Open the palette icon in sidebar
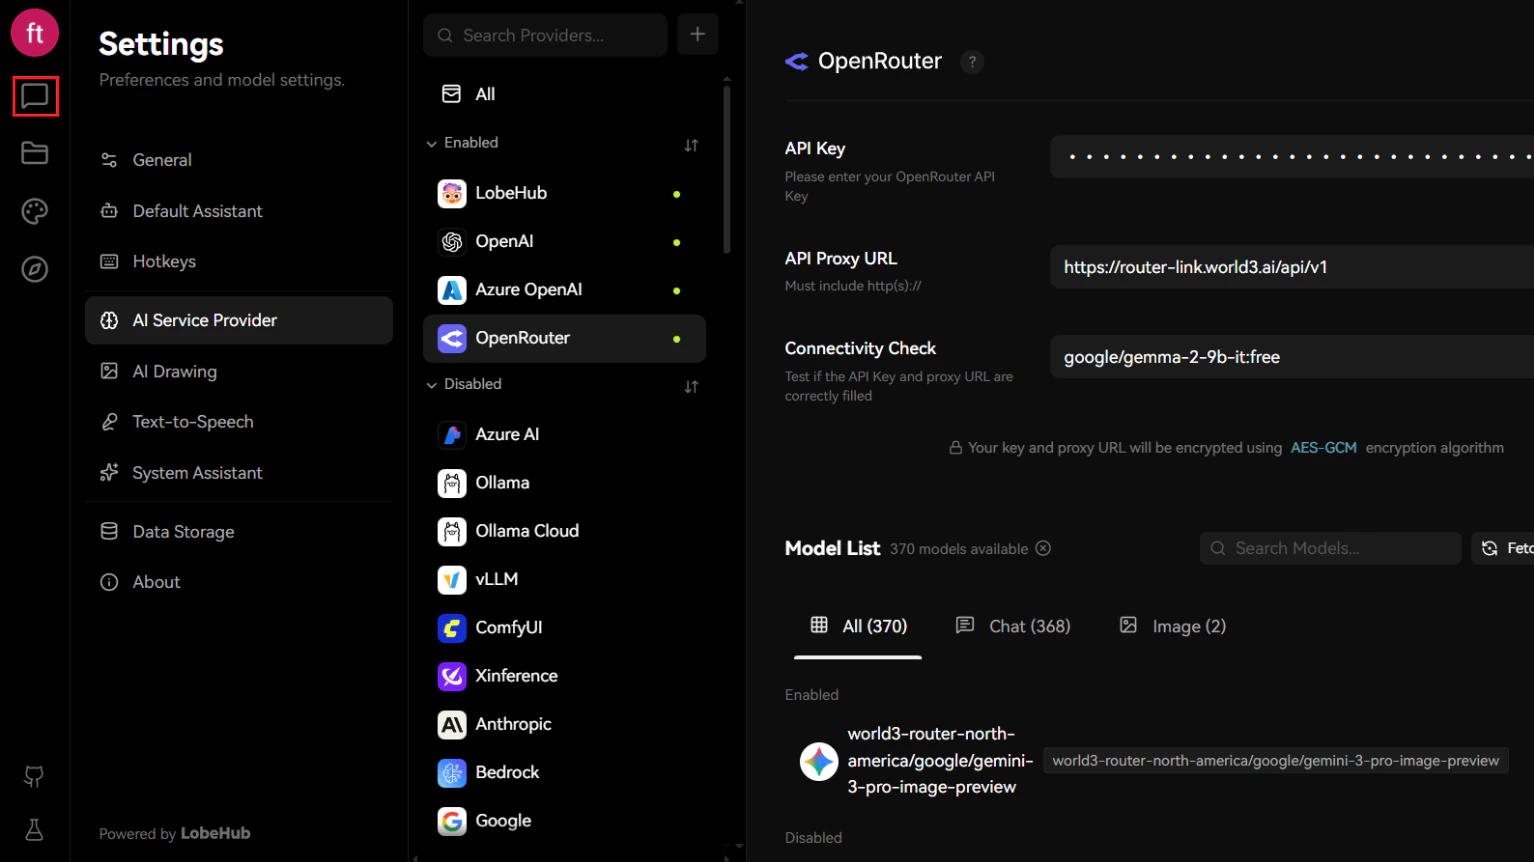The image size is (1534, 862). 35,211
